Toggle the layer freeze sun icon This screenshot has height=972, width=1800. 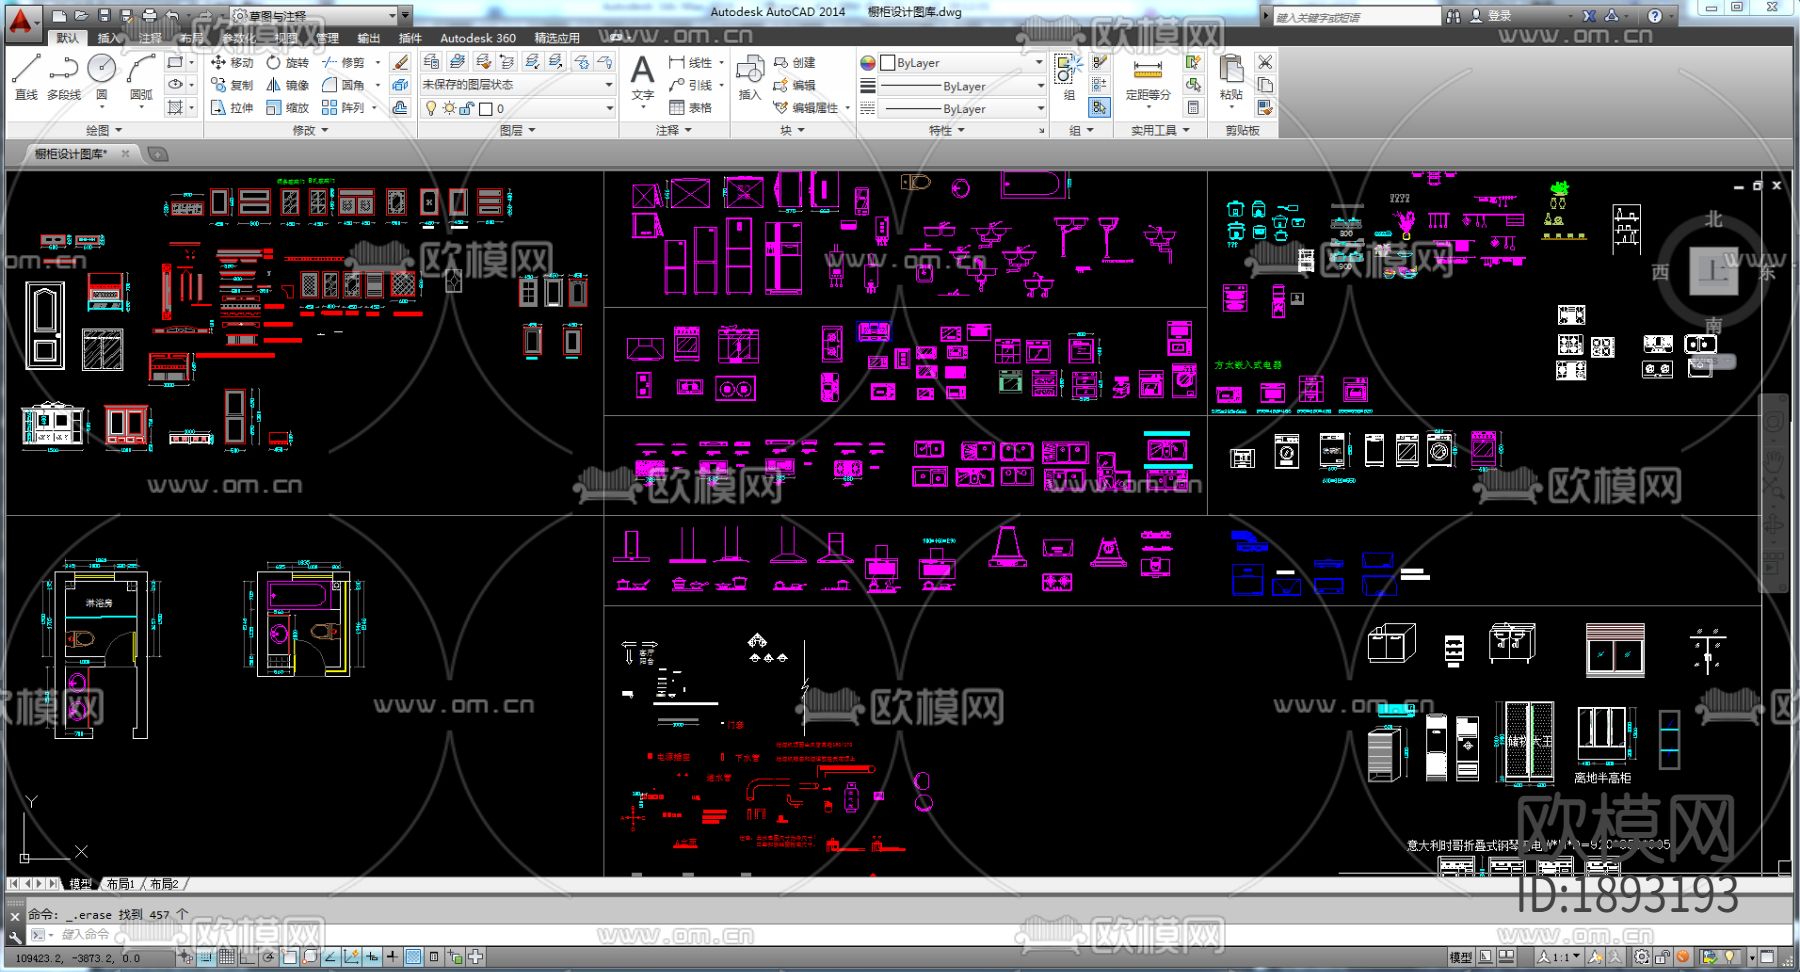point(449,108)
